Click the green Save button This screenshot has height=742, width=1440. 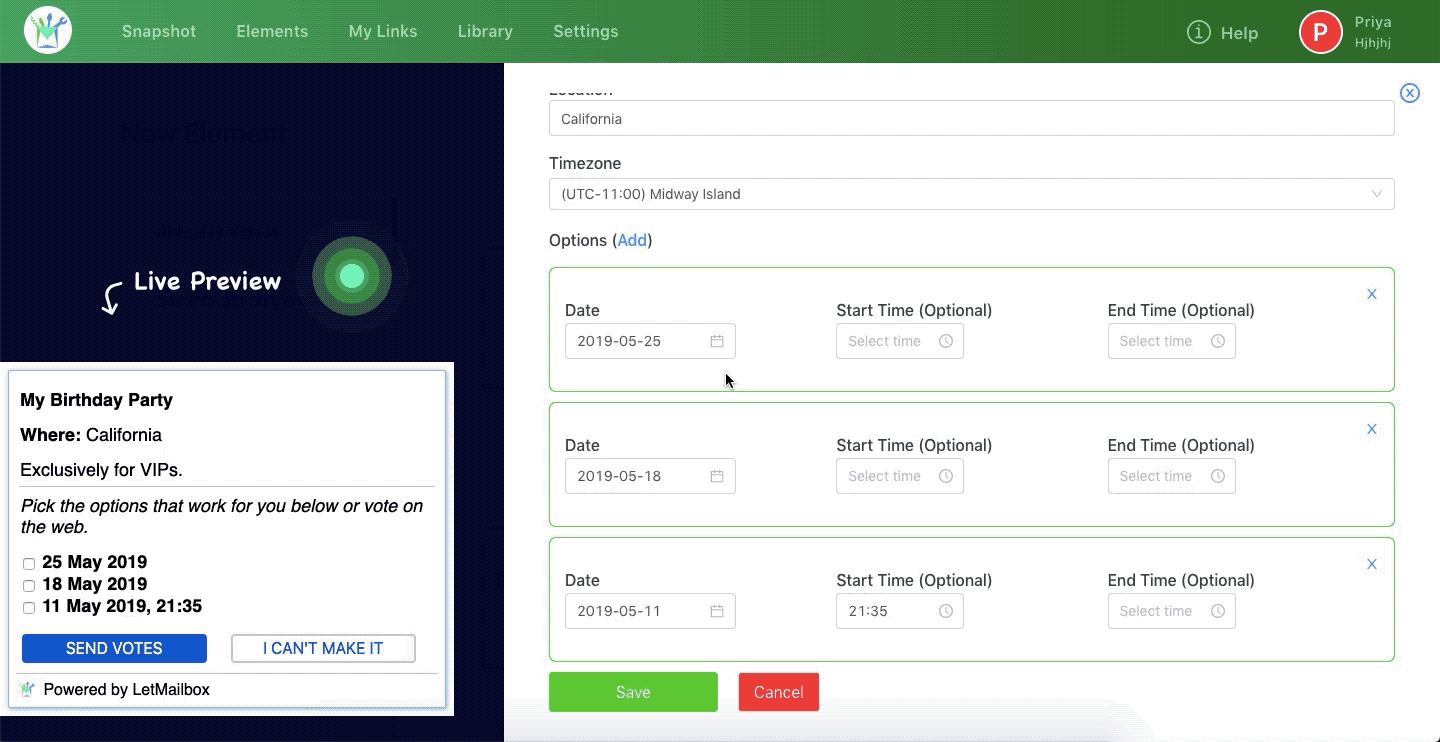click(633, 692)
